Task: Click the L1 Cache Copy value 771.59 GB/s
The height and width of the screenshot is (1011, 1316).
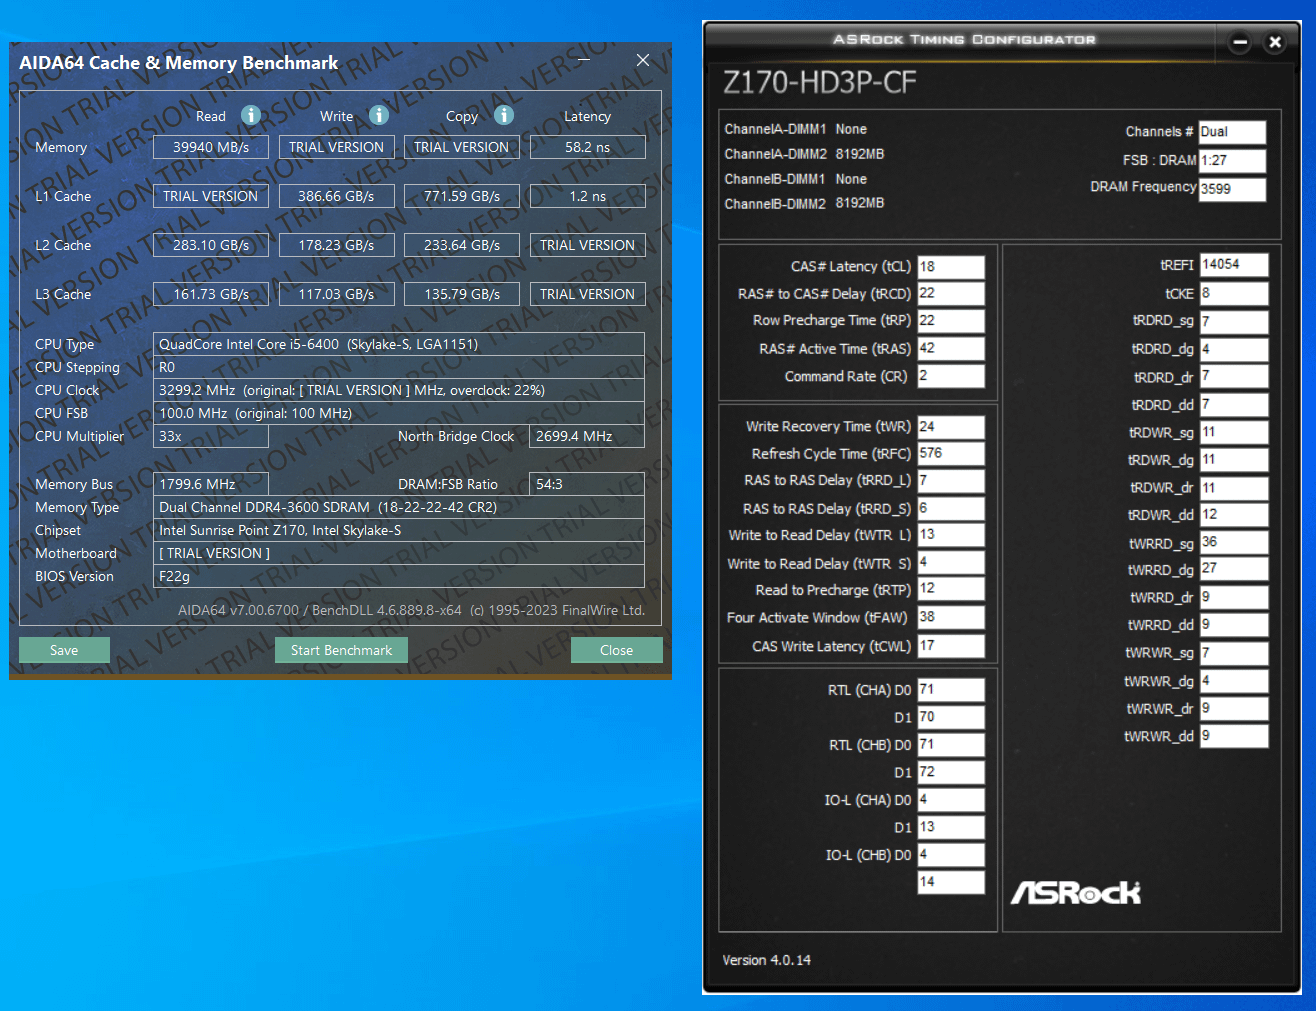Action: point(462,196)
